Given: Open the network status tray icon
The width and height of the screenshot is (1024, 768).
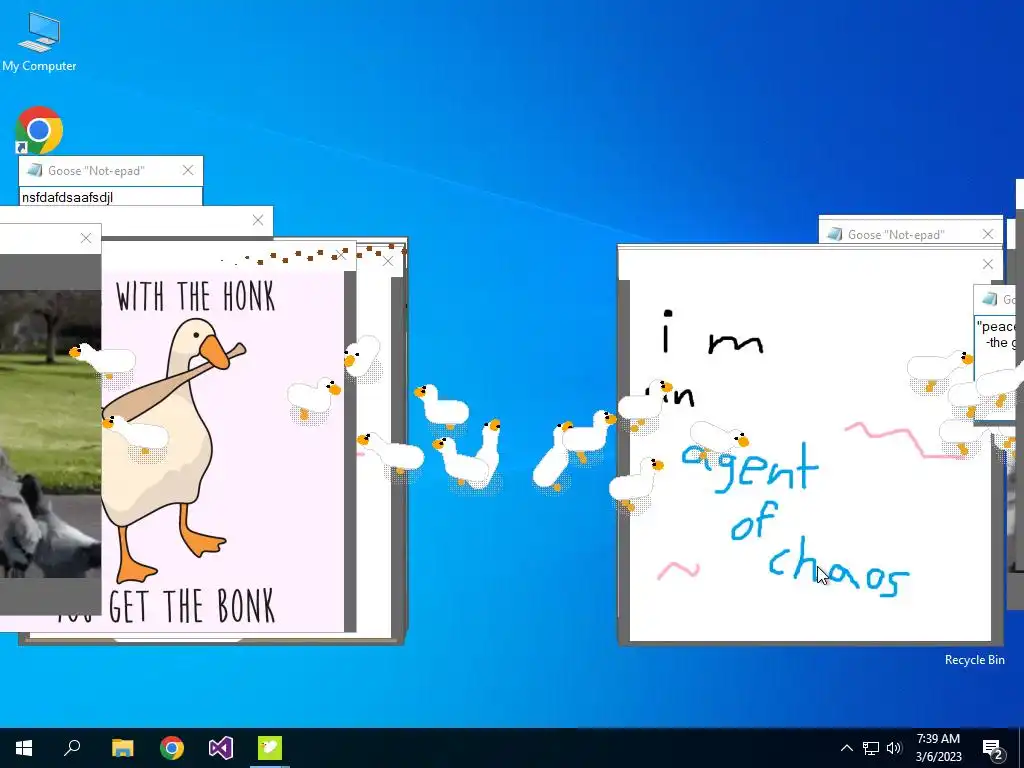Looking at the screenshot, I should [871, 748].
